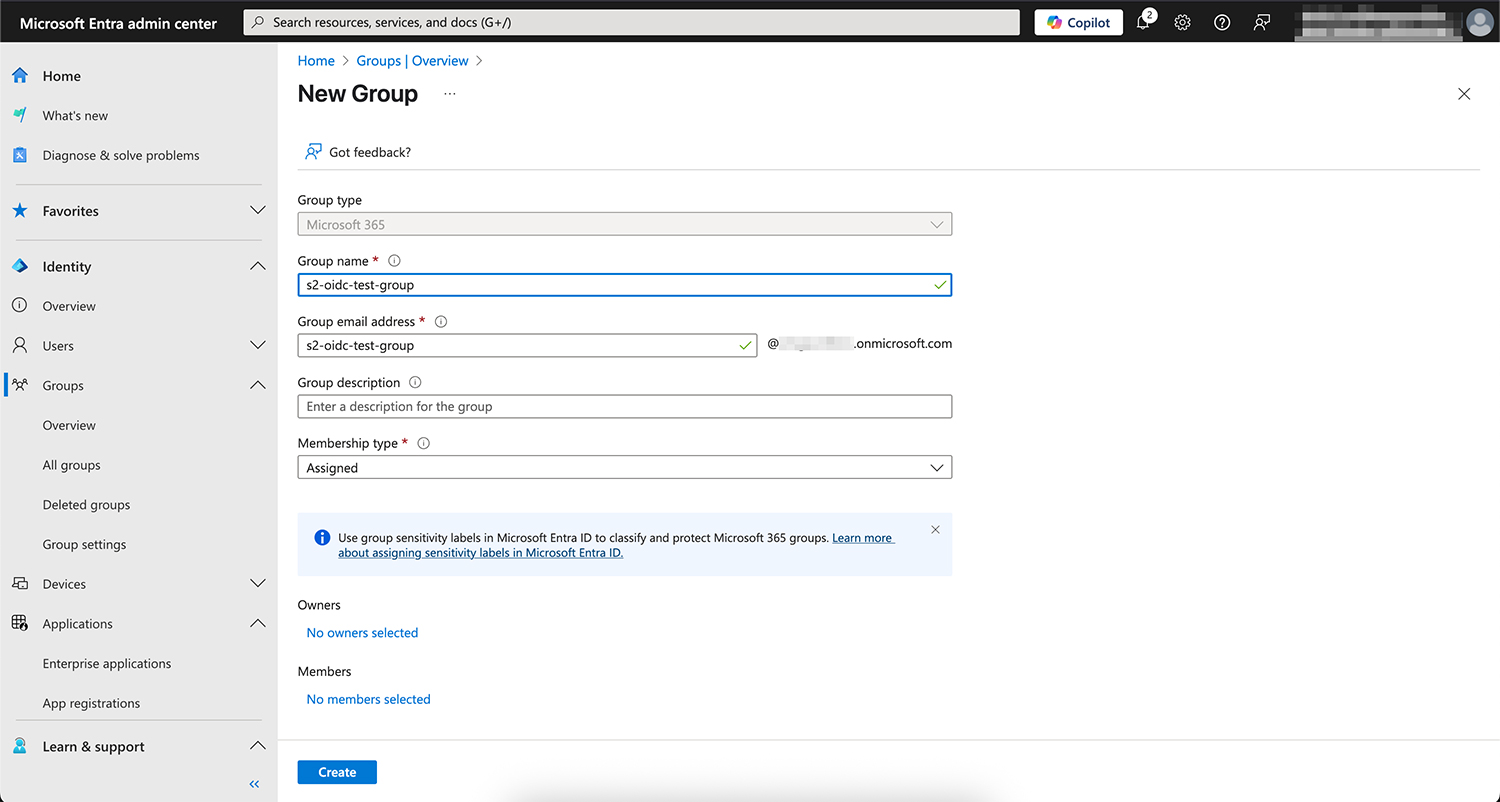Expand the Favorites section
Screen dimensions: 1500x802
point(257,211)
